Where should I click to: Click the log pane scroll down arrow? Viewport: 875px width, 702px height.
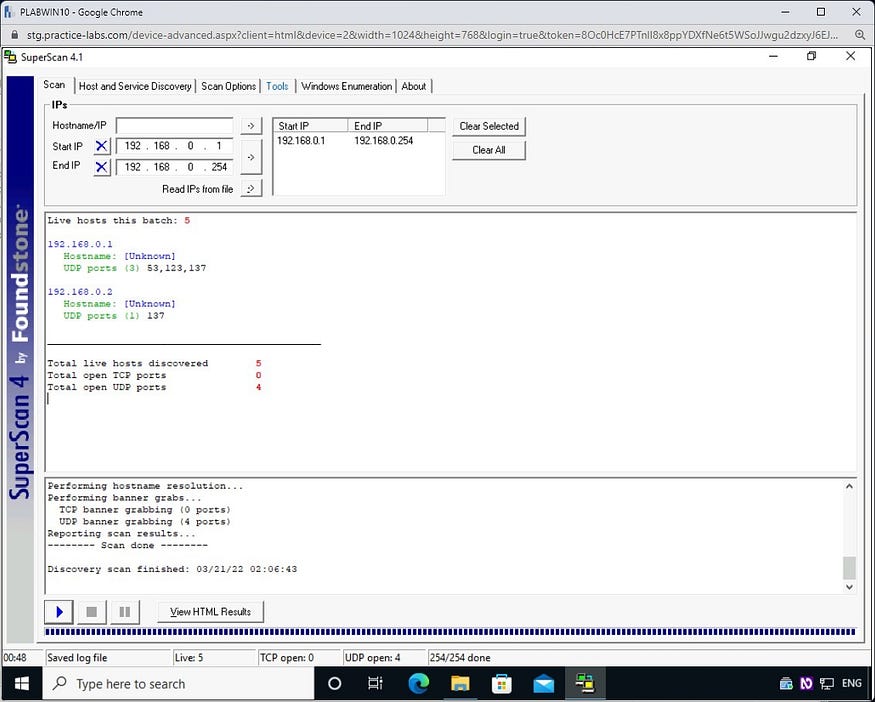point(849,586)
